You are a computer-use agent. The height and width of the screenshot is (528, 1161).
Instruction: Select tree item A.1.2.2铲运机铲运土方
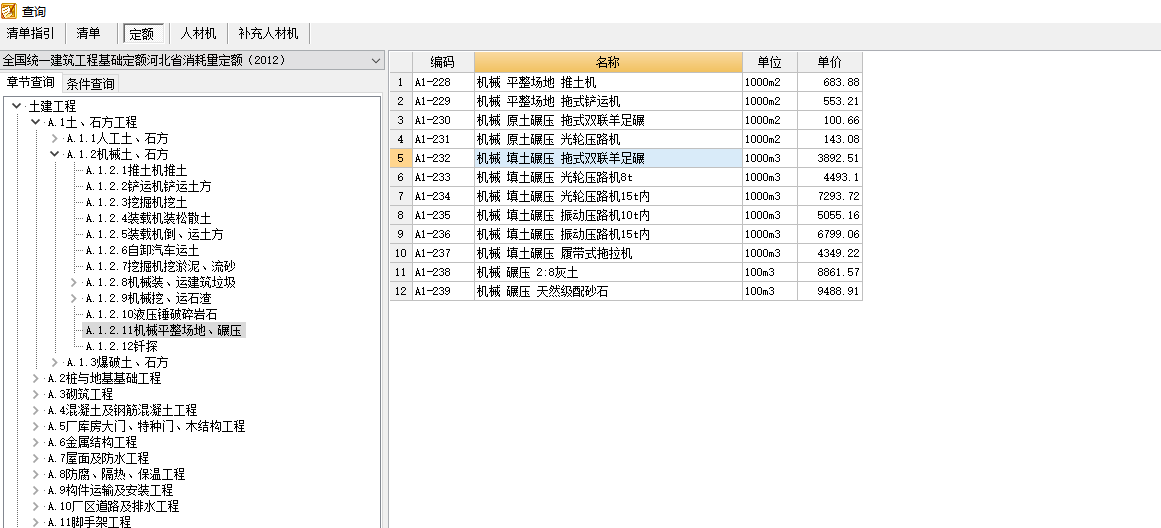[148, 187]
